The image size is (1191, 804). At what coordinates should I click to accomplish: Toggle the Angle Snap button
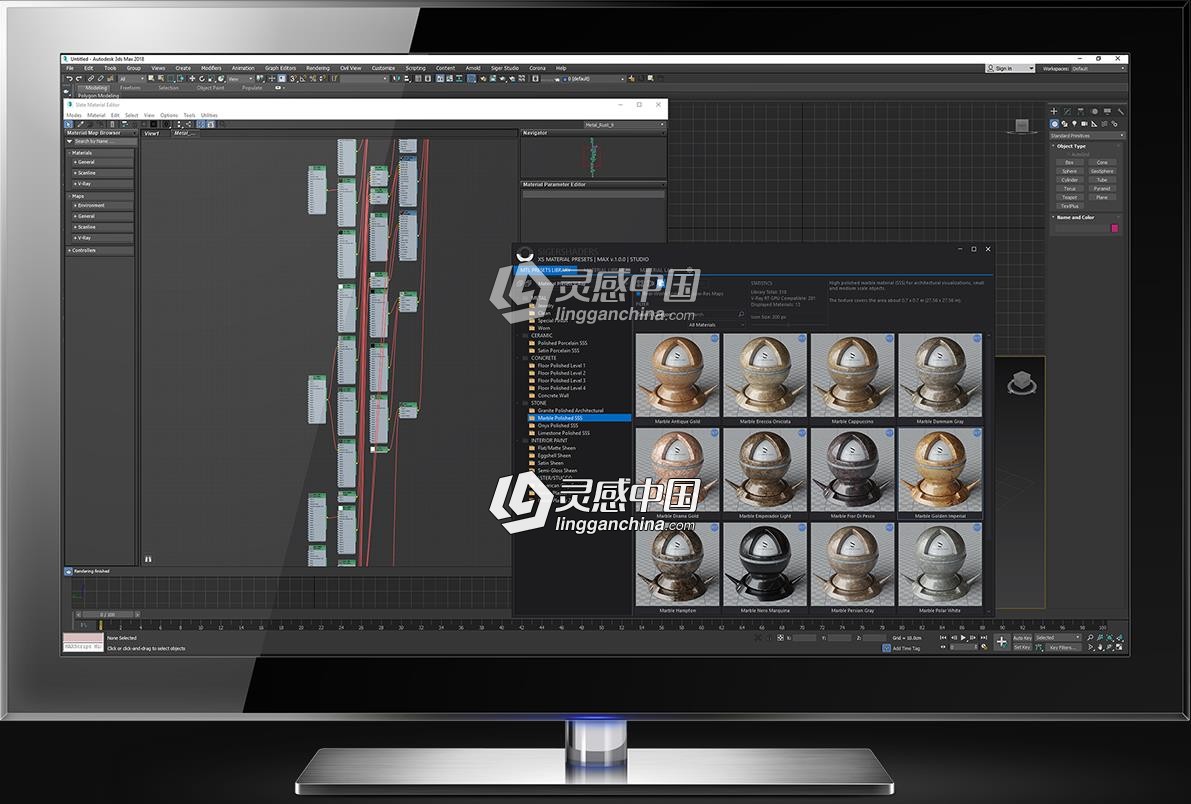click(302, 78)
